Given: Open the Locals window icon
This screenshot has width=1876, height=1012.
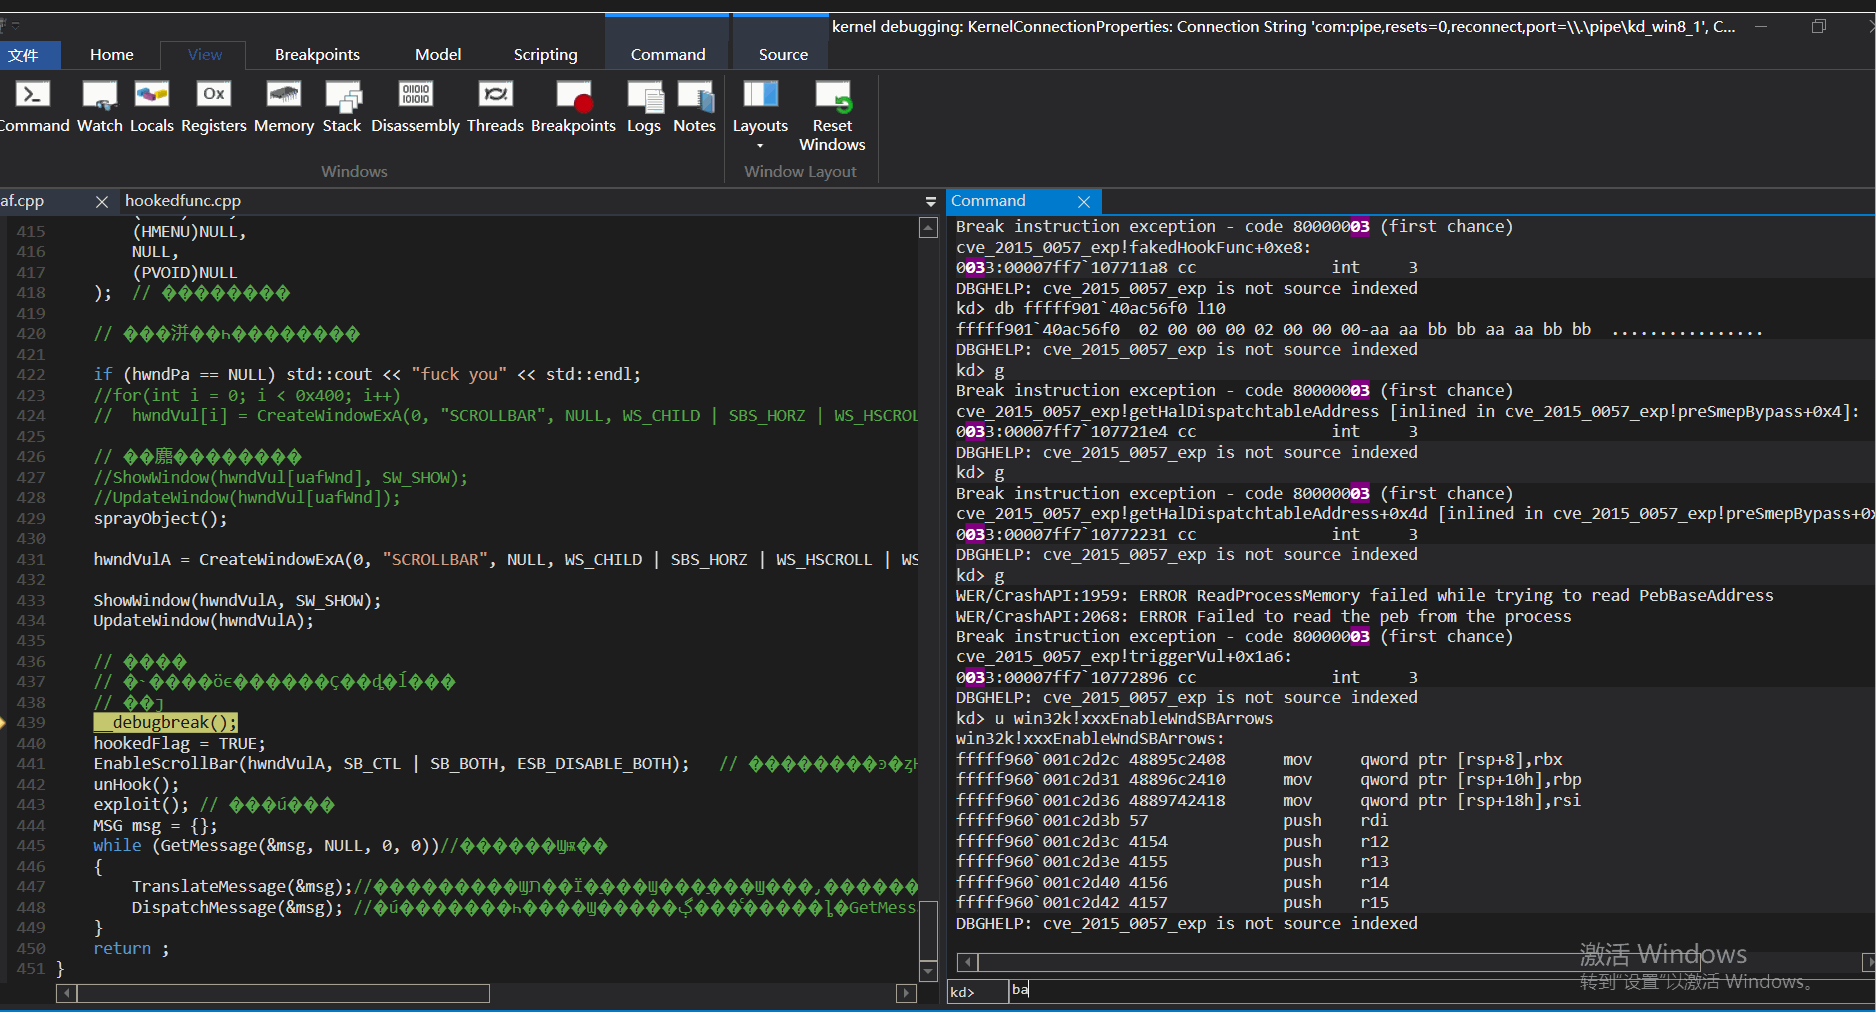Looking at the screenshot, I should (x=151, y=107).
